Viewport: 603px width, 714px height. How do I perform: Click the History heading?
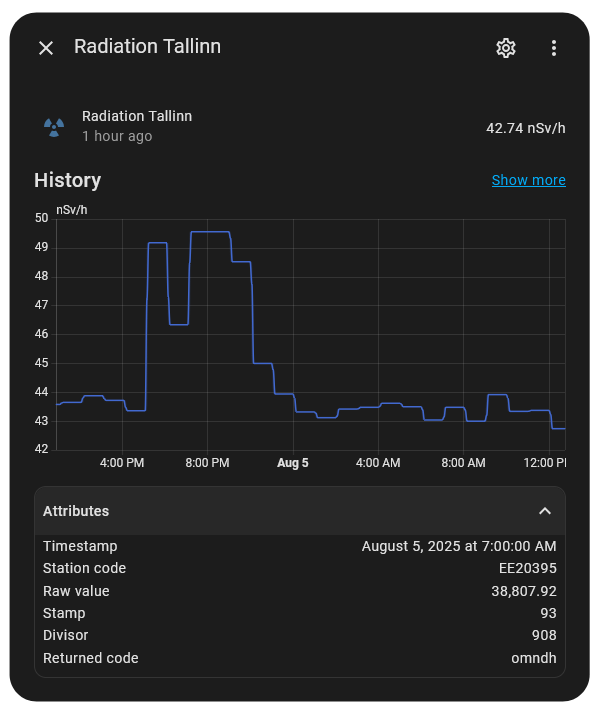[67, 180]
